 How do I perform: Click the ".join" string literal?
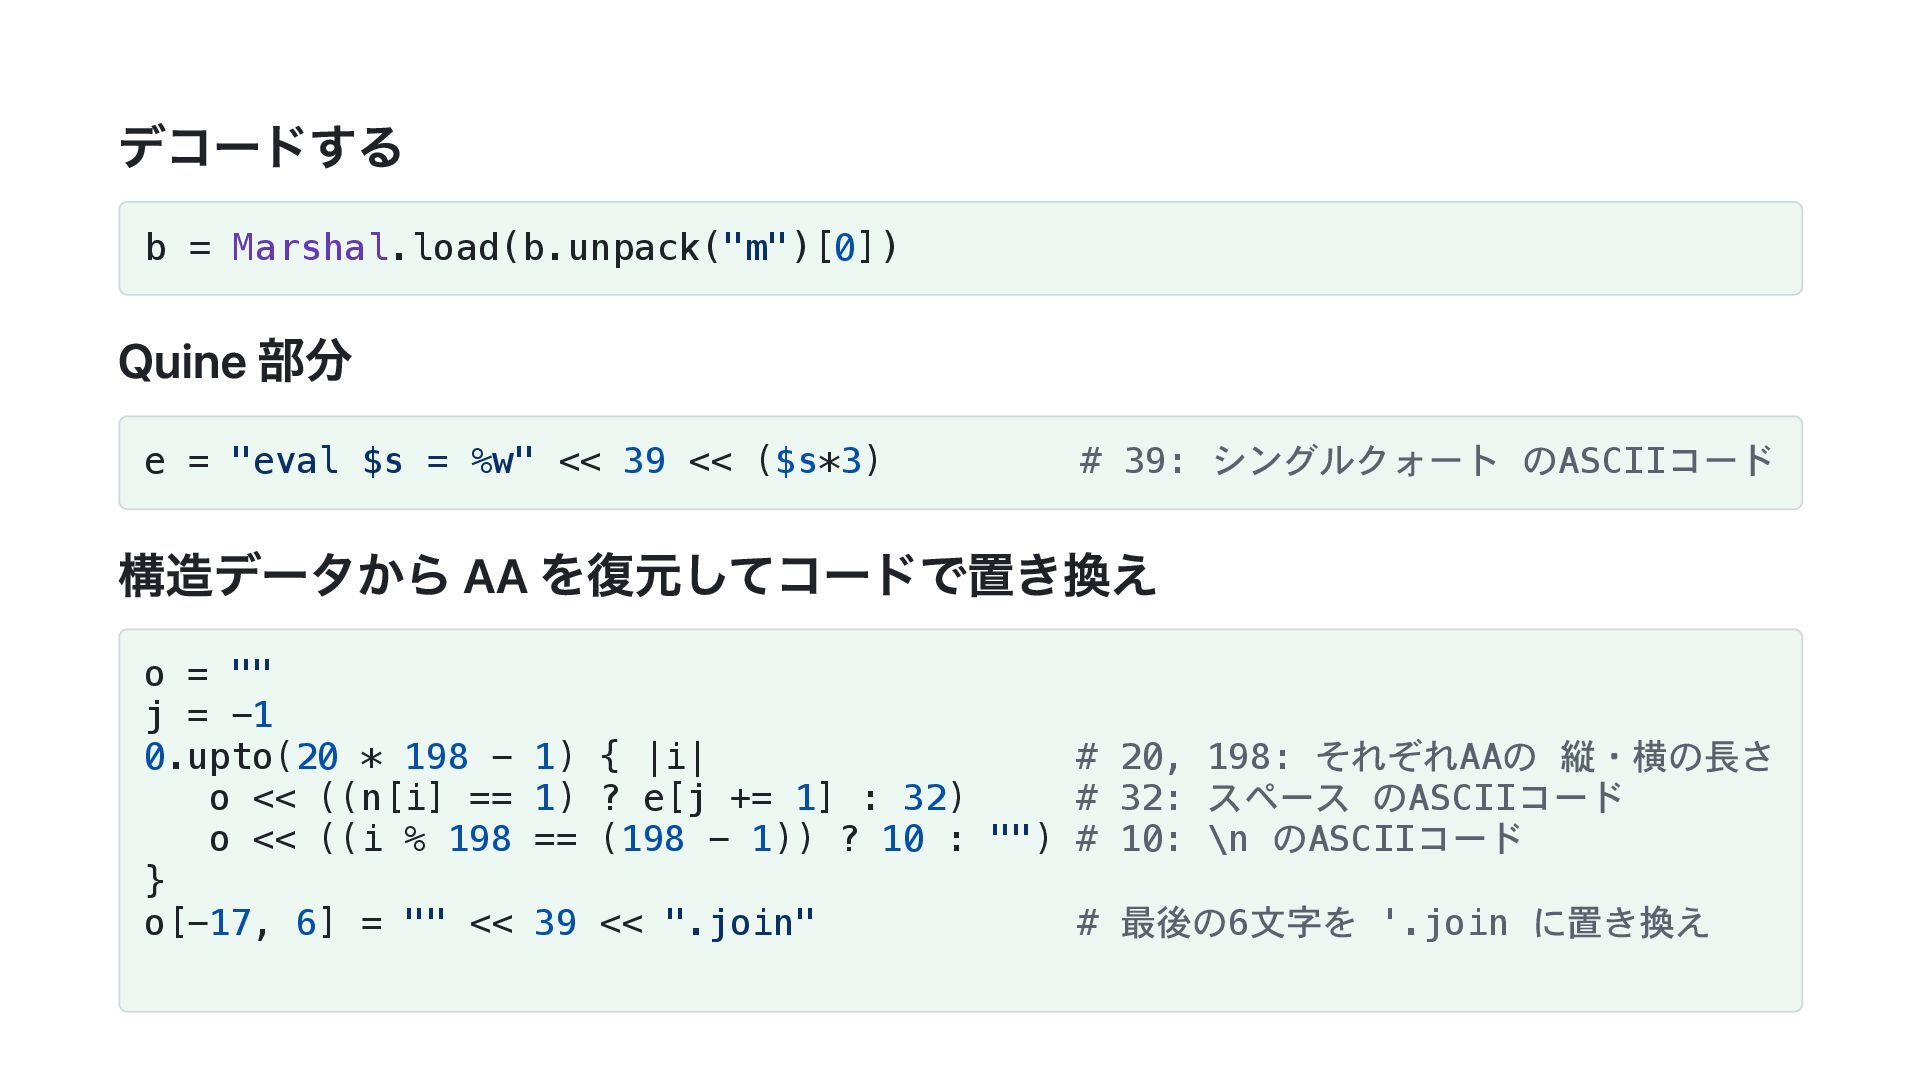click(x=740, y=922)
